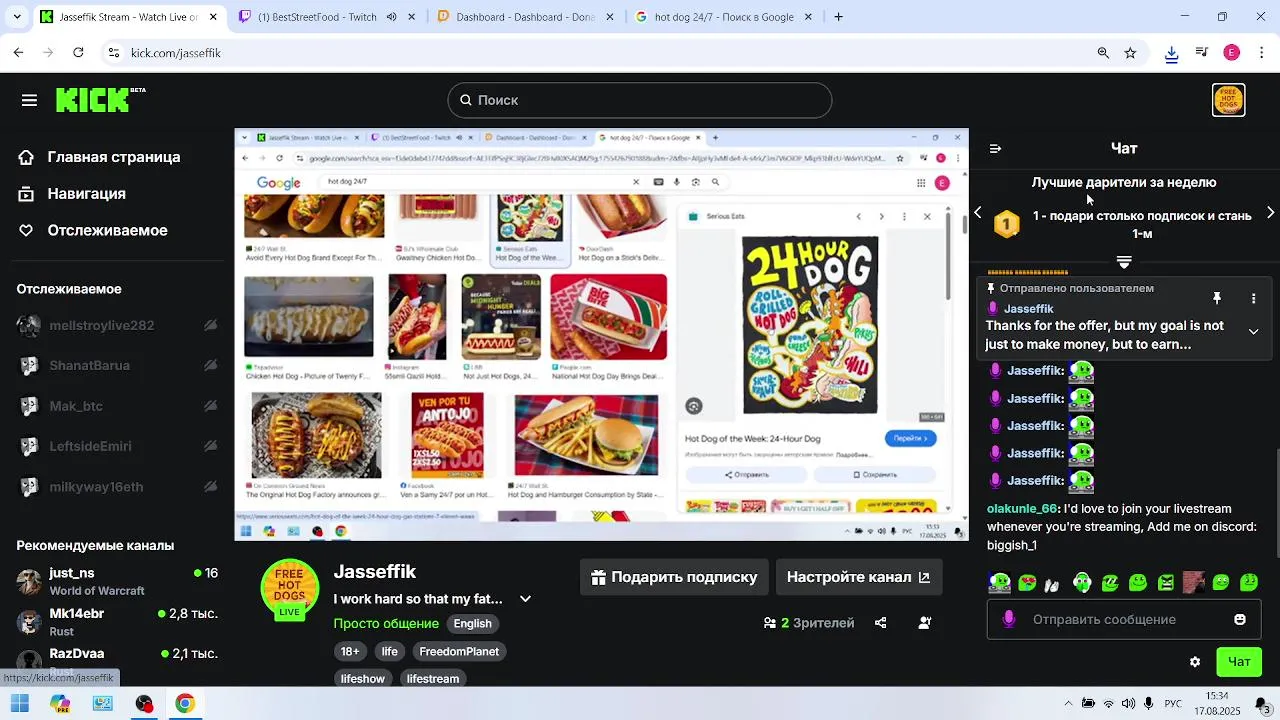Bookmark this page with the star

pos(1130,53)
